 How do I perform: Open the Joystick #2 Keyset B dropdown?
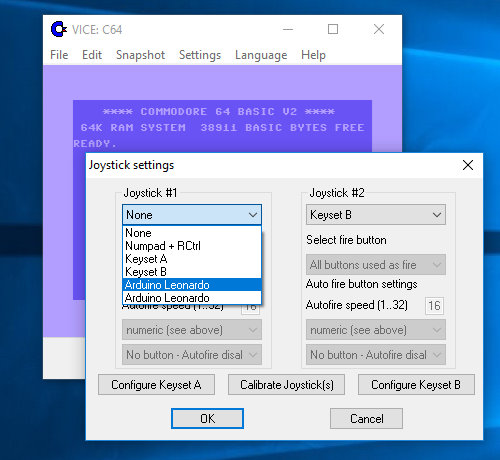pyautogui.click(x=376, y=214)
